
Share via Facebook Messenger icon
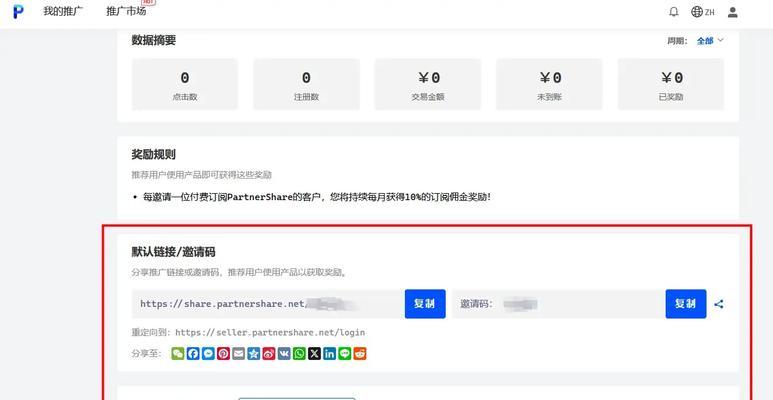(208, 354)
